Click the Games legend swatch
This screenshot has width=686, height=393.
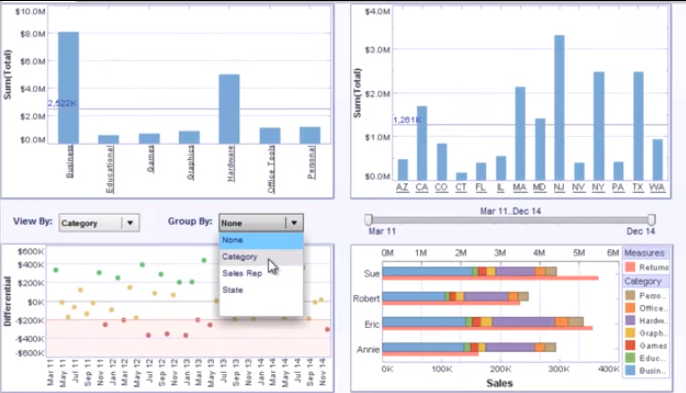[x=630, y=345]
